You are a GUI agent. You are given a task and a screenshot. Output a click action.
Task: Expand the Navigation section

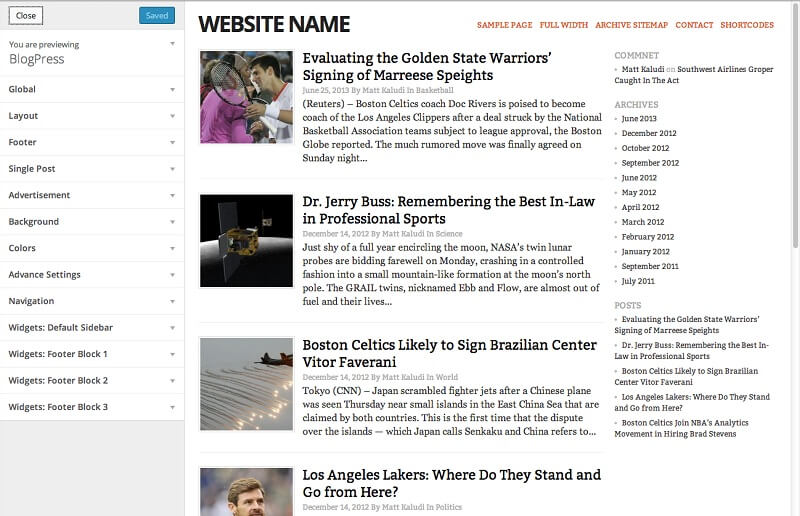(x=92, y=301)
